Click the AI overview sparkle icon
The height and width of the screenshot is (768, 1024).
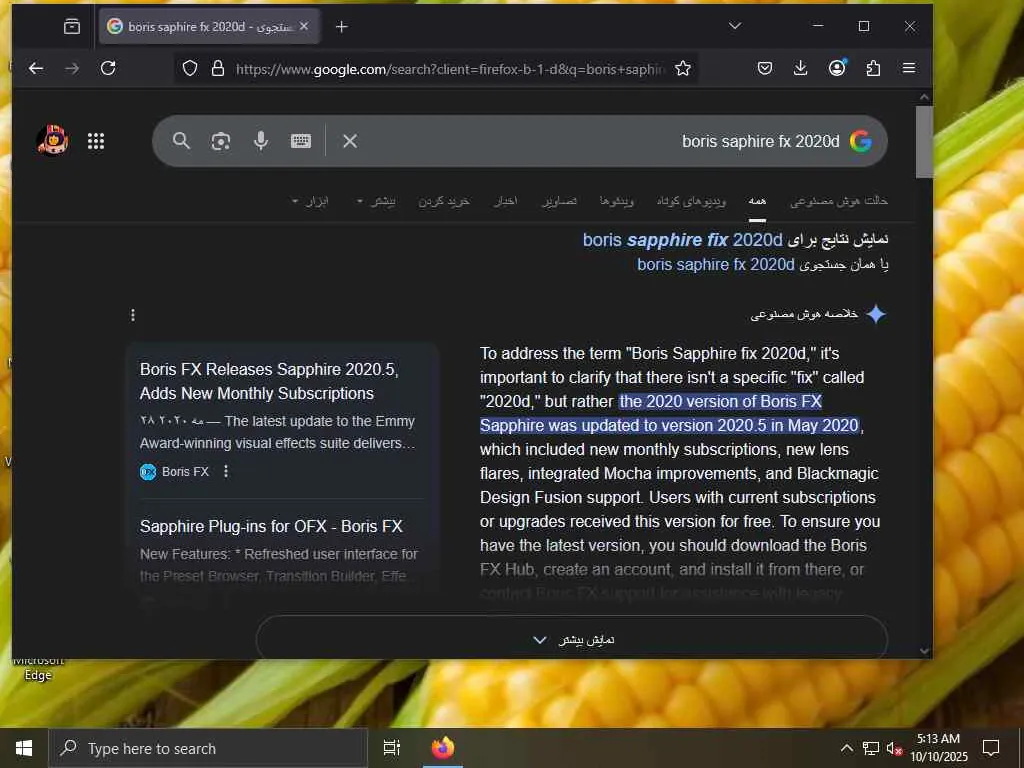[x=876, y=314]
